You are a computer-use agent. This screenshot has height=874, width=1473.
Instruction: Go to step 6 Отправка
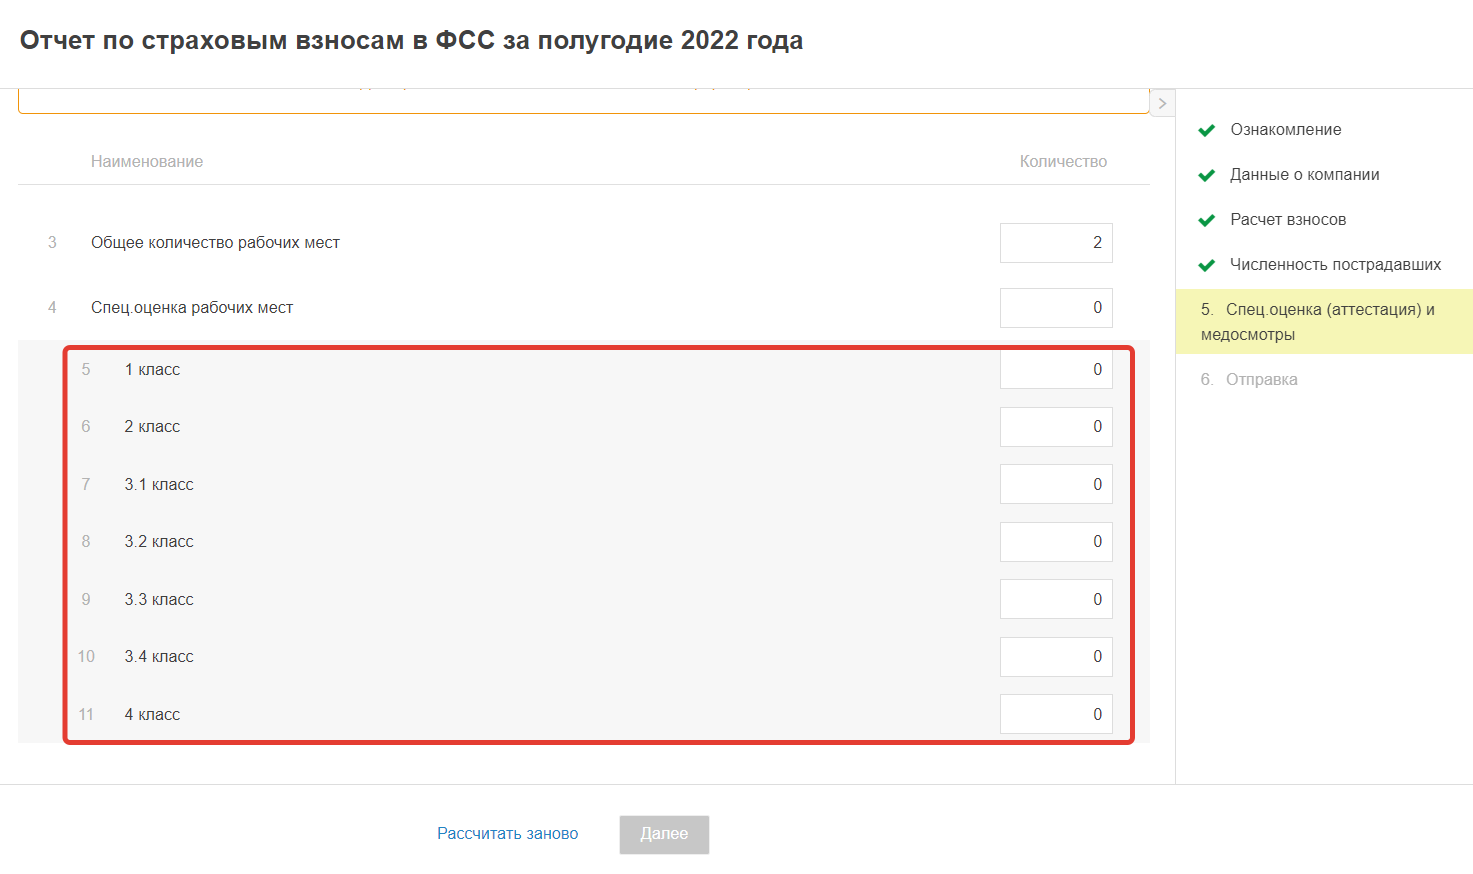click(x=1249, y=380)
